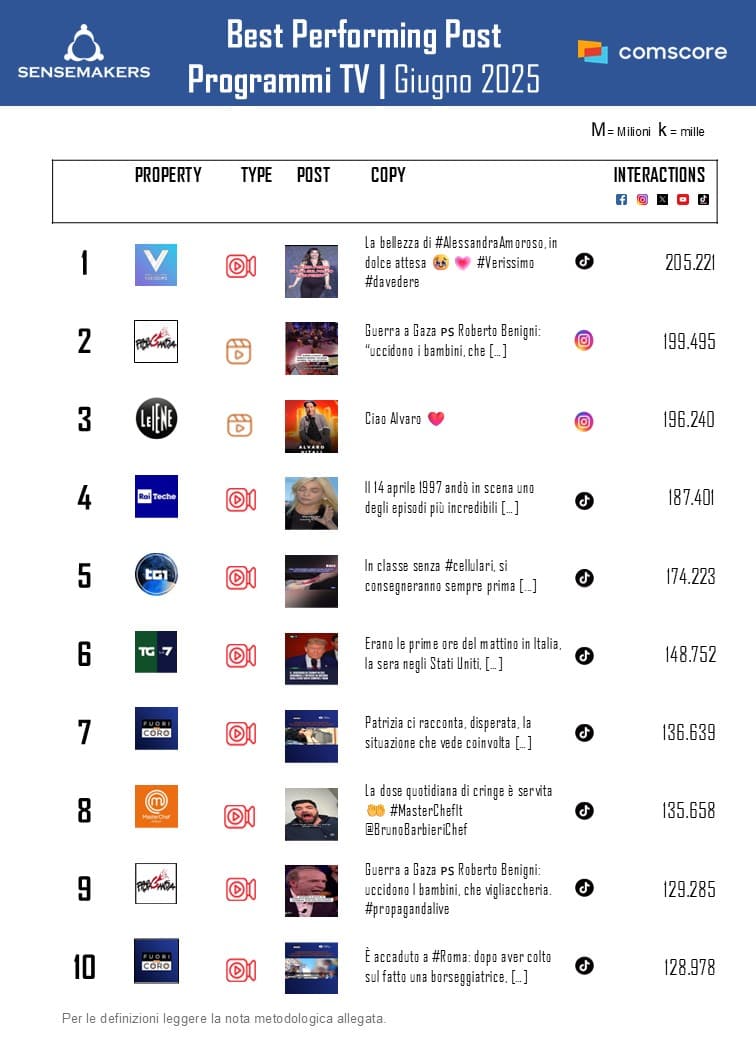Click the Facebook icon under INTERACTIONS

coord(621,200)
